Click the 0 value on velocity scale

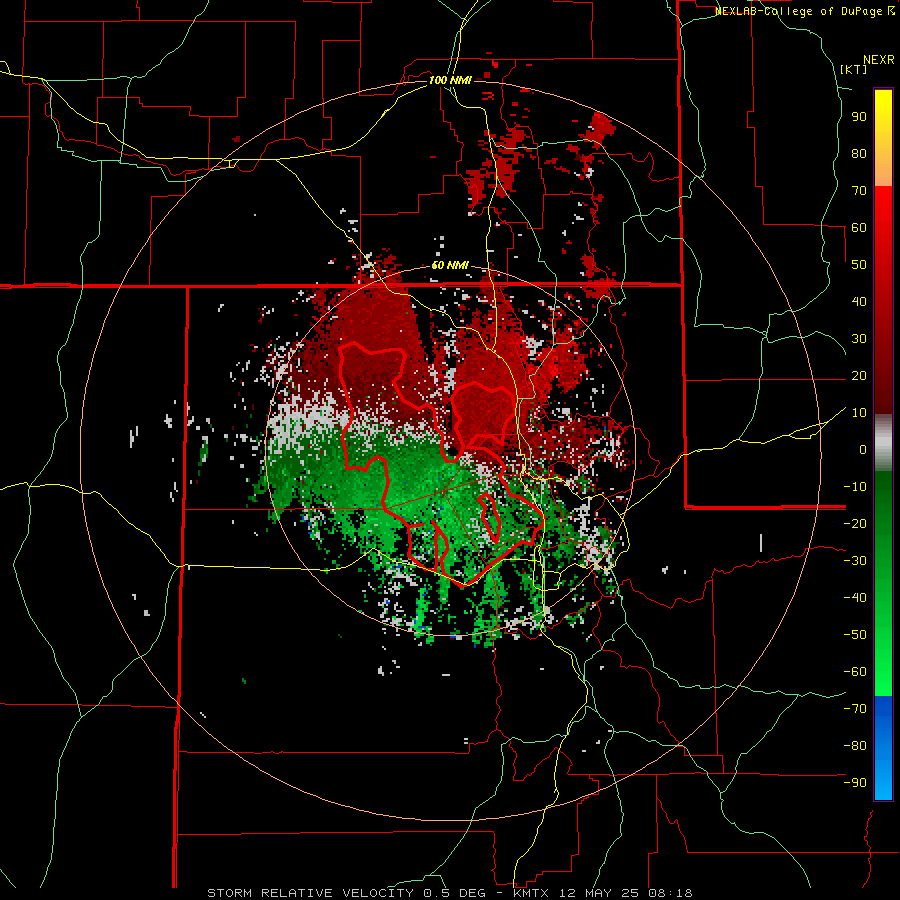tap(863, 450)
